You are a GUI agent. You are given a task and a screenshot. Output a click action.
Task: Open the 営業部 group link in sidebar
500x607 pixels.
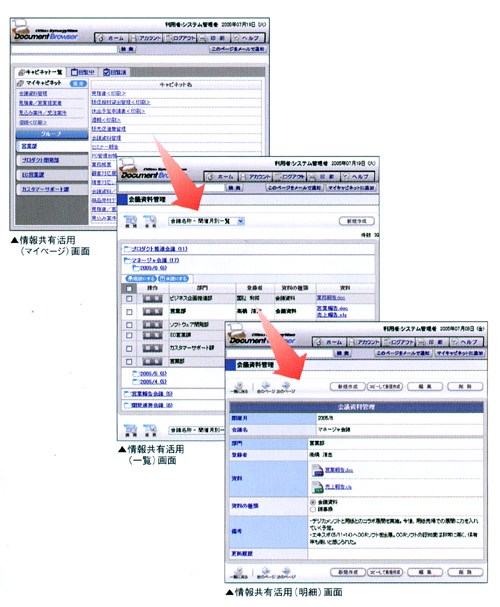pyautogui.click(x=29, y=146)
